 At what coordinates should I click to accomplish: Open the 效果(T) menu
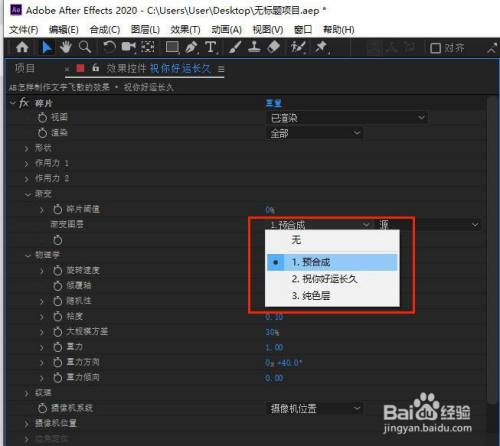[x=185, y=30]
